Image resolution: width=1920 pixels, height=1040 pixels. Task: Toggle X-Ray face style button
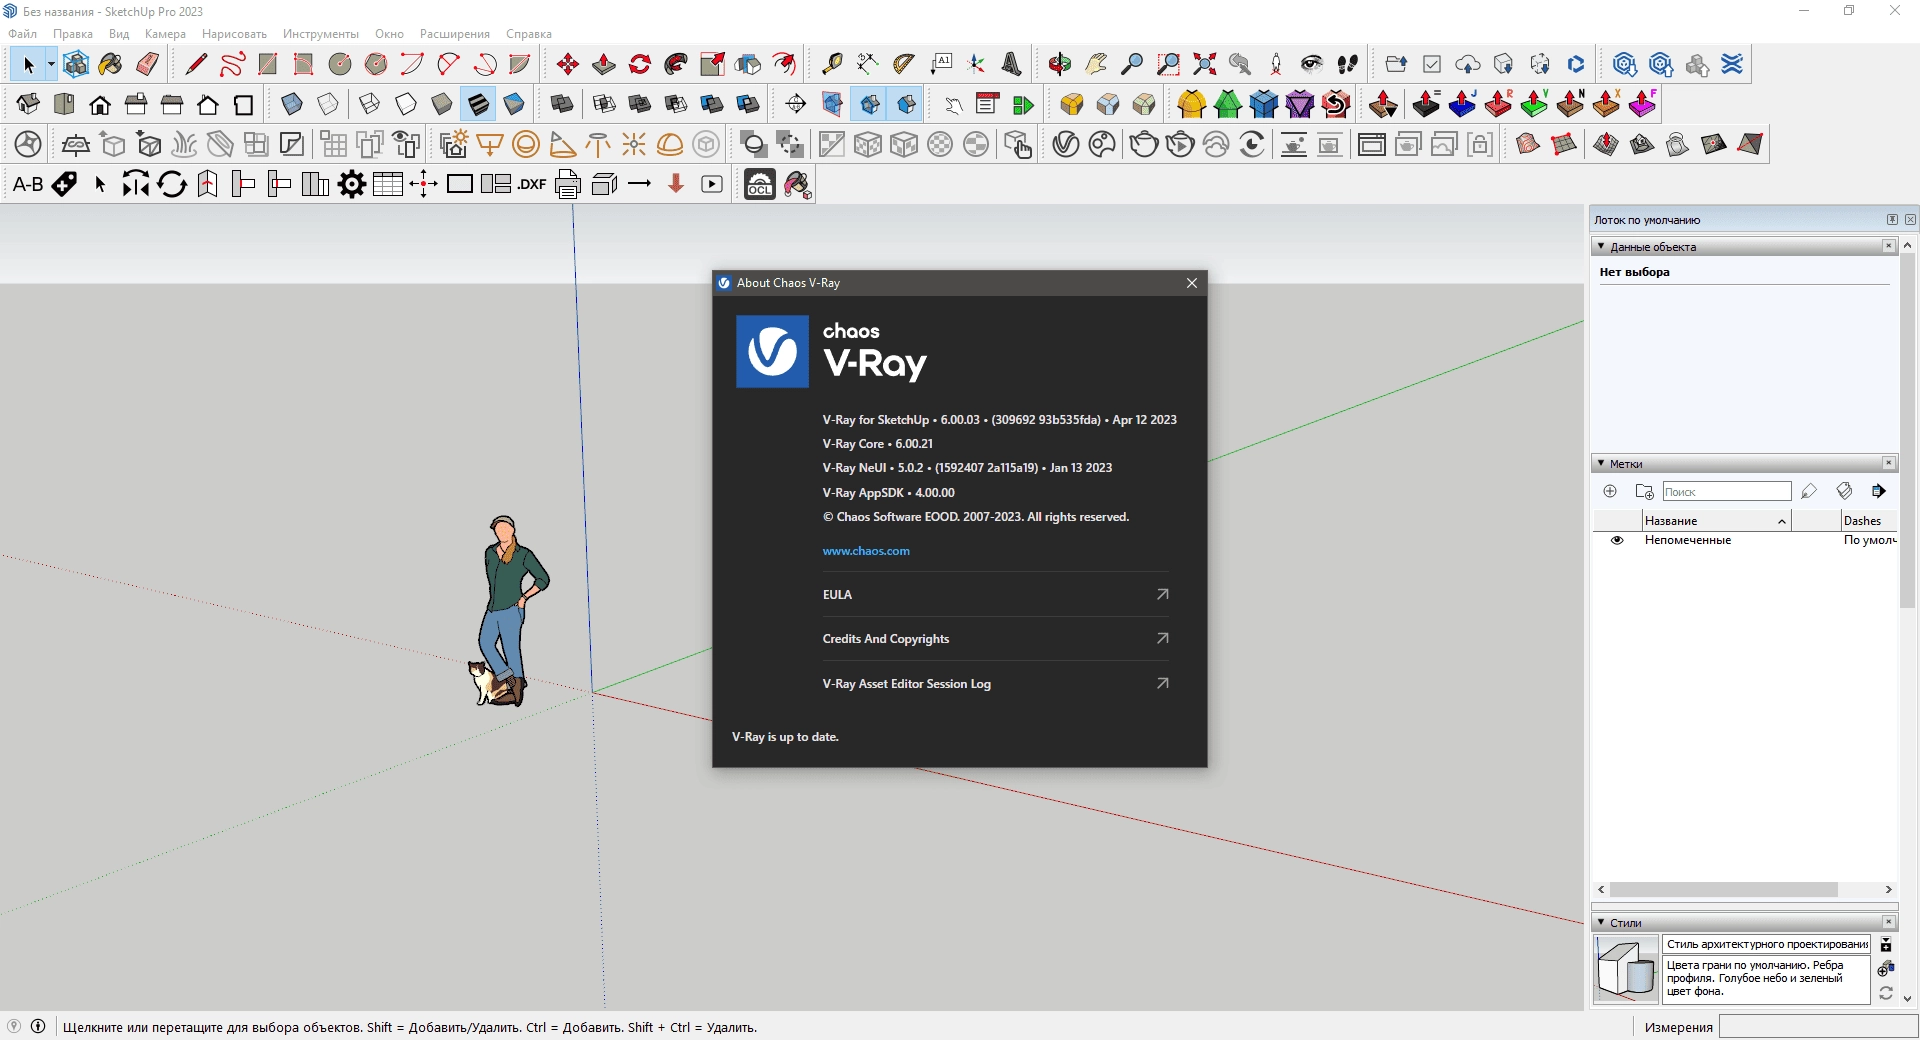tap(292, 104)
